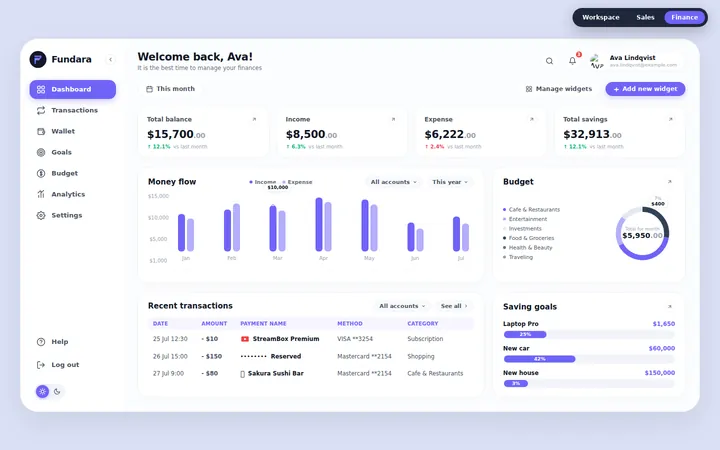Screen dimensions: 720x450
Task: Sort by the AMOUNT column header
Action: 214,324
